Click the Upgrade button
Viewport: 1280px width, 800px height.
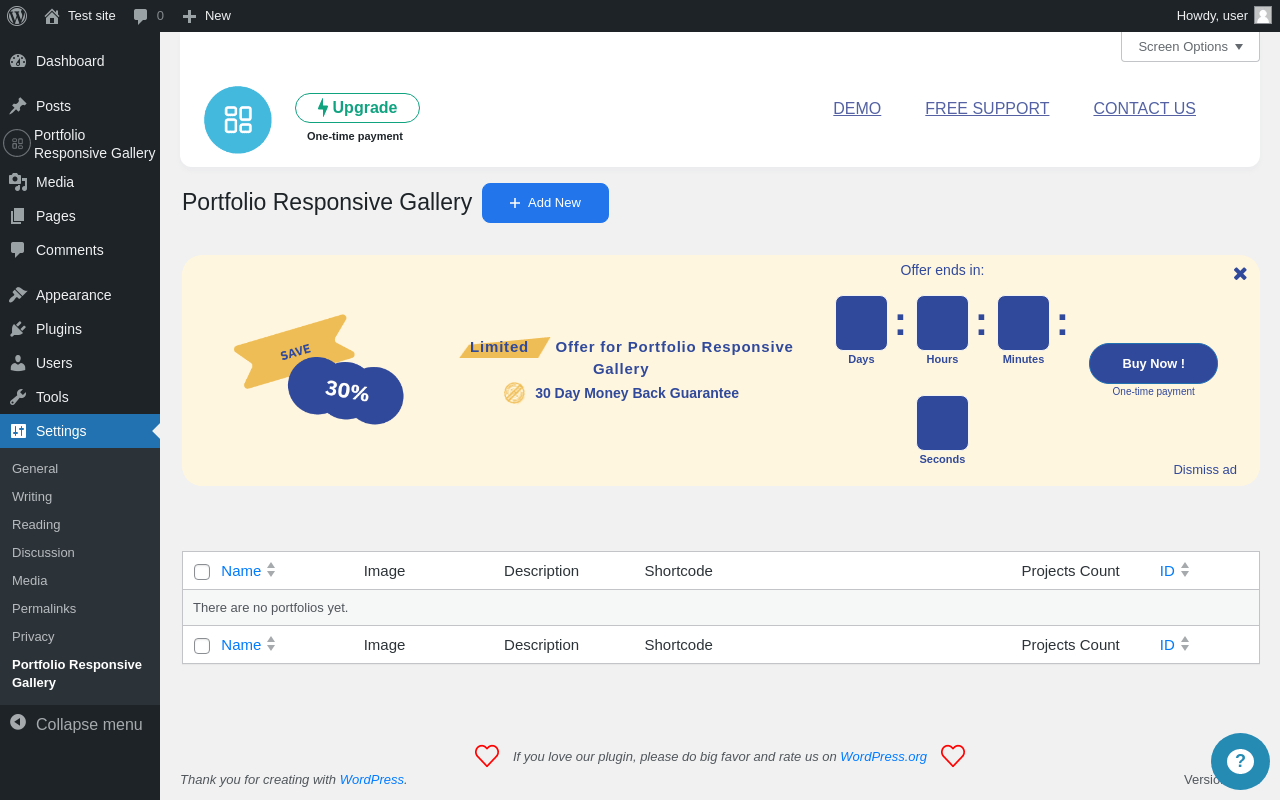[x=357, y=108]
